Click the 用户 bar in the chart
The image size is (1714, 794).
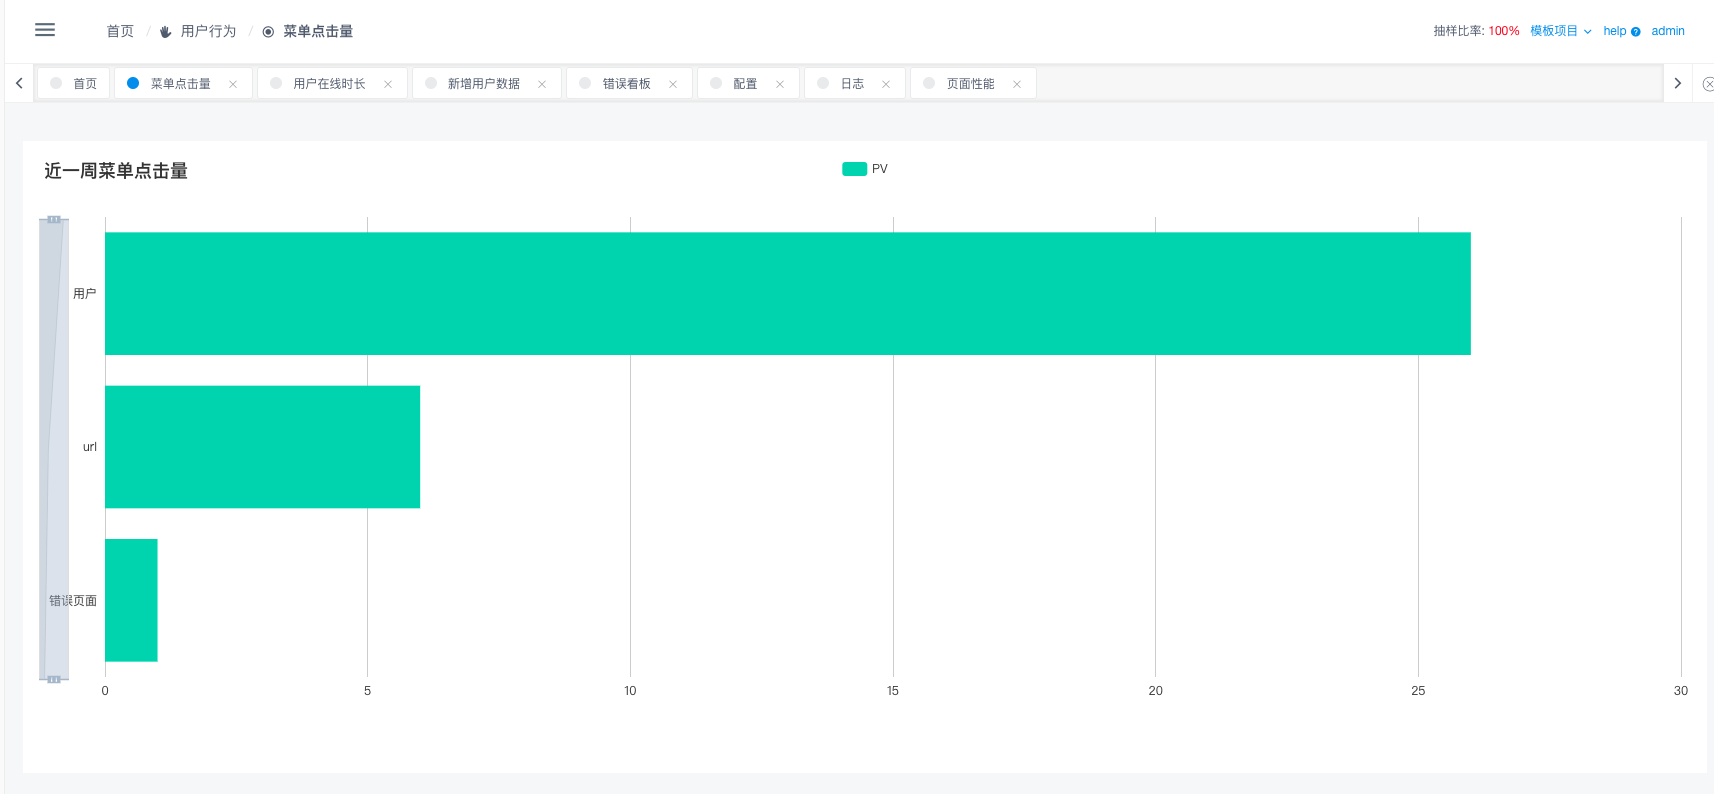(x=788, y=294)
